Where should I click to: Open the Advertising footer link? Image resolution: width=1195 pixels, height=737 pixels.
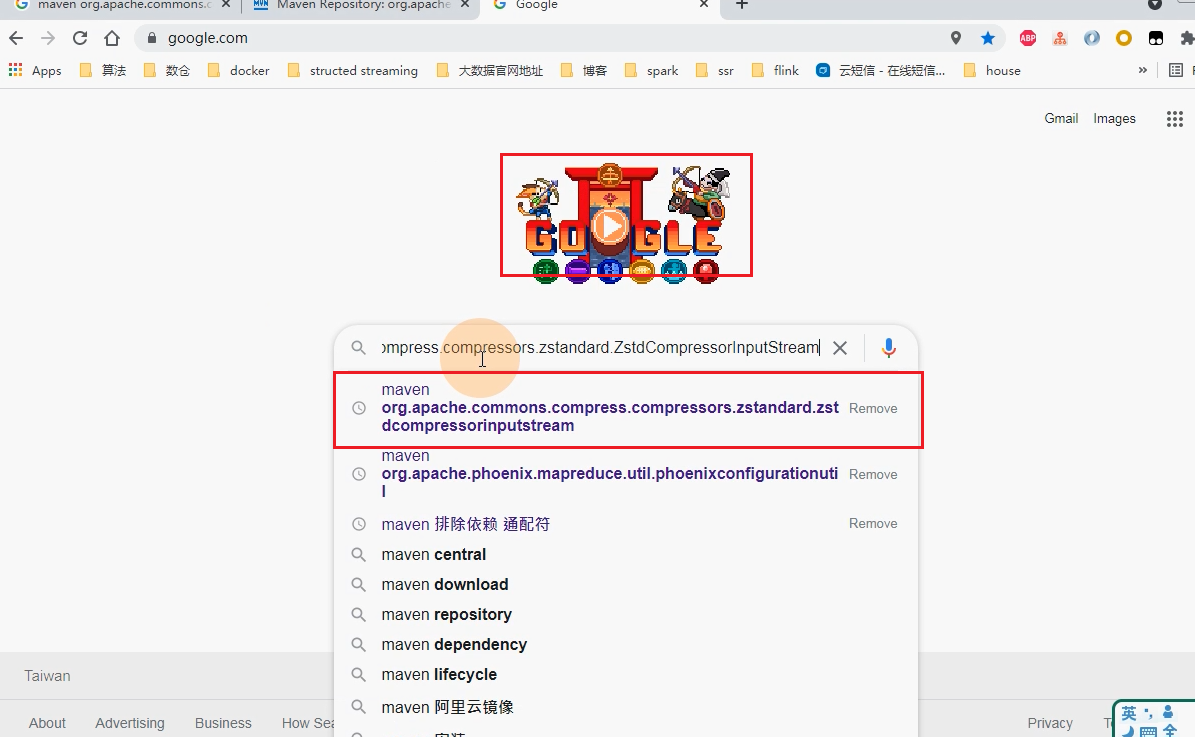coord(130,723)
